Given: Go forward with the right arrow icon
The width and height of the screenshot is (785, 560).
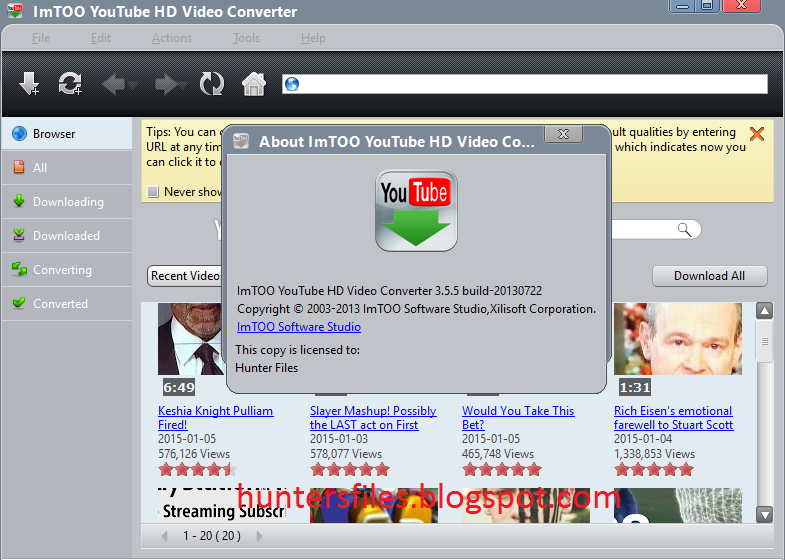Looking at the screenshot, I should 166,84.
